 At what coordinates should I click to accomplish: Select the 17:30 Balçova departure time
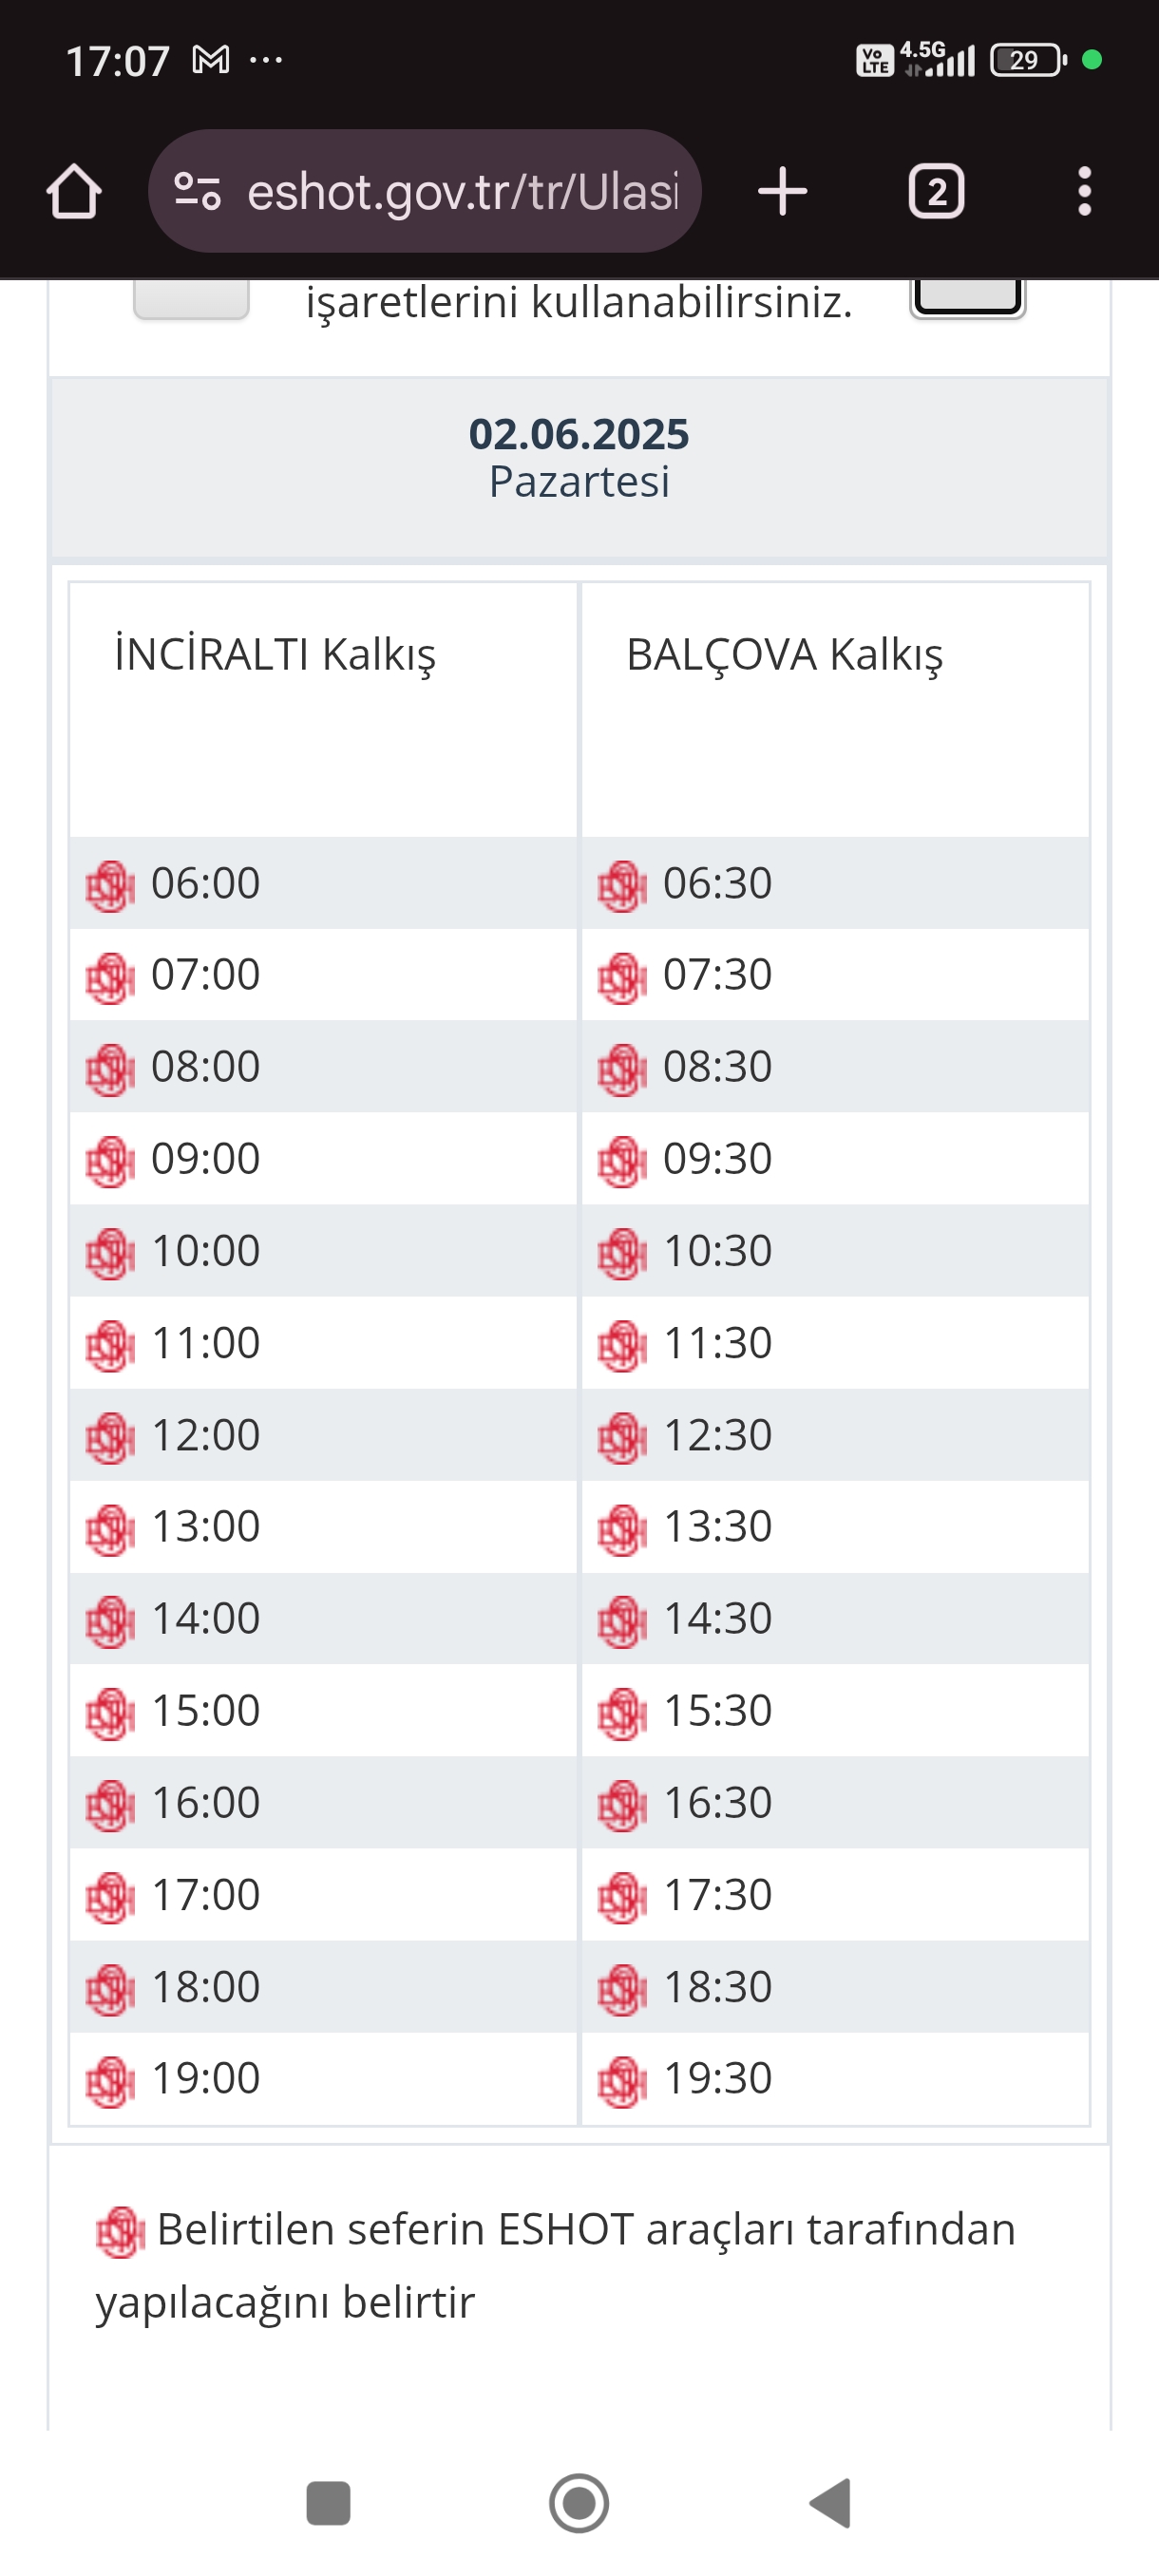pyautogui.click(x=717, y=1895)
